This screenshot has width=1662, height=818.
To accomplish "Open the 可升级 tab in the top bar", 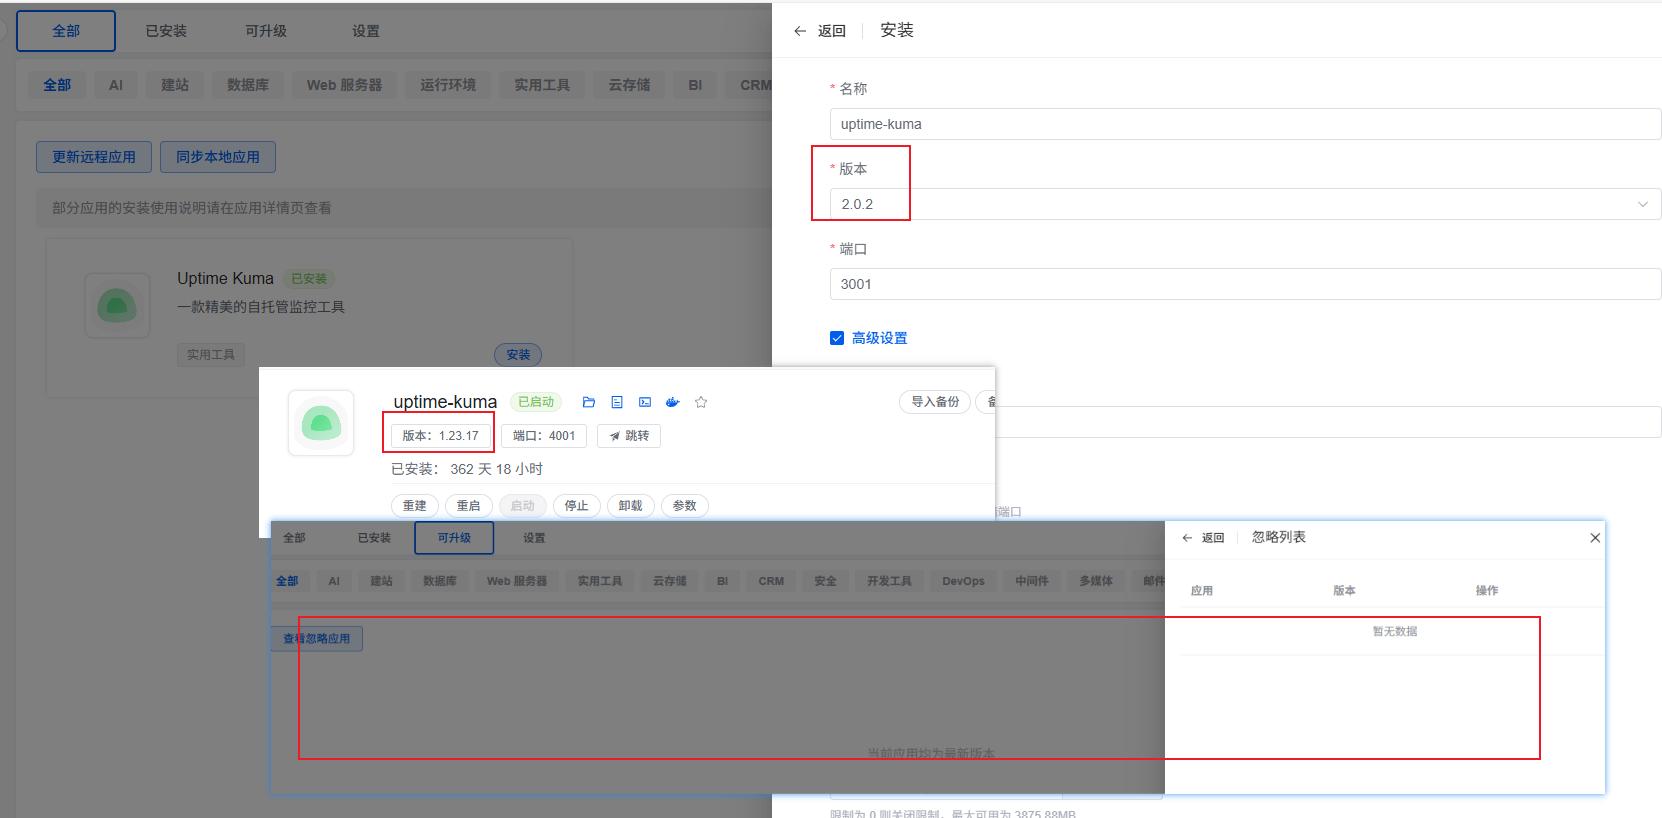I will (x=266, y=31).
